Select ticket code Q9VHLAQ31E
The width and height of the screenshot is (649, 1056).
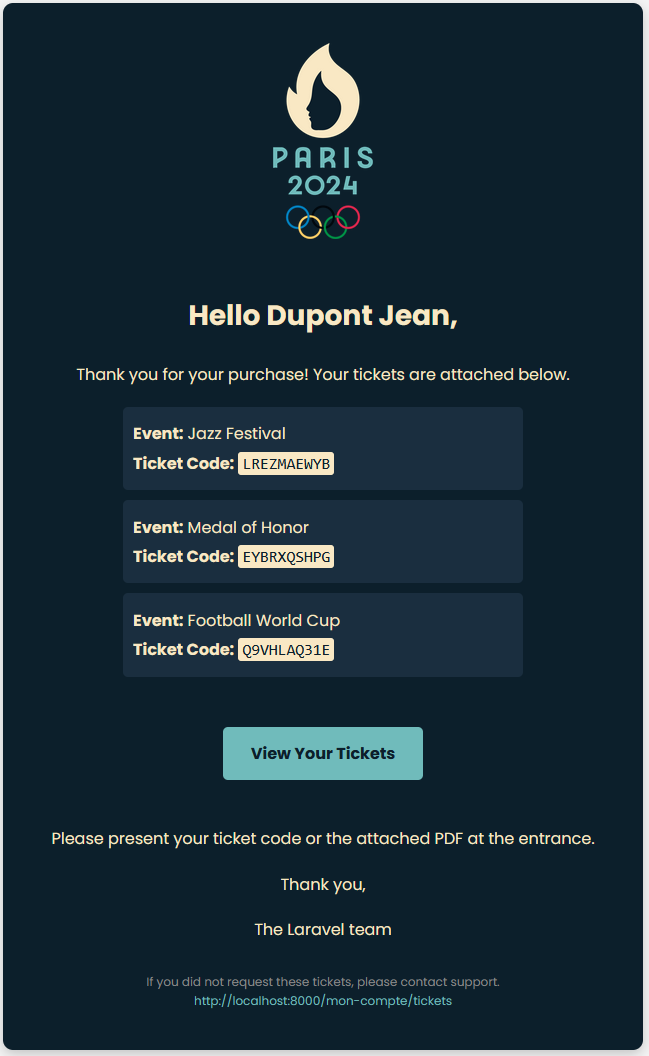tap(286, 649)
